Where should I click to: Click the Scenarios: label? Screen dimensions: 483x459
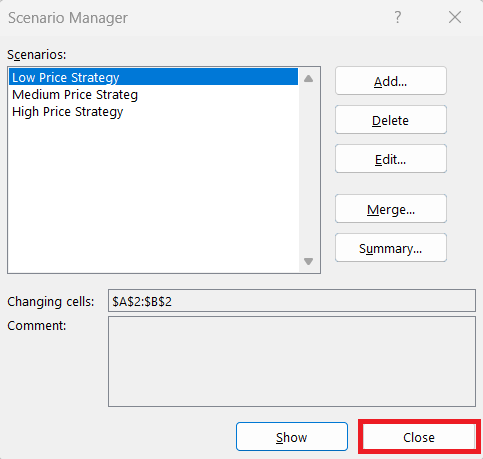click(37, 54)
